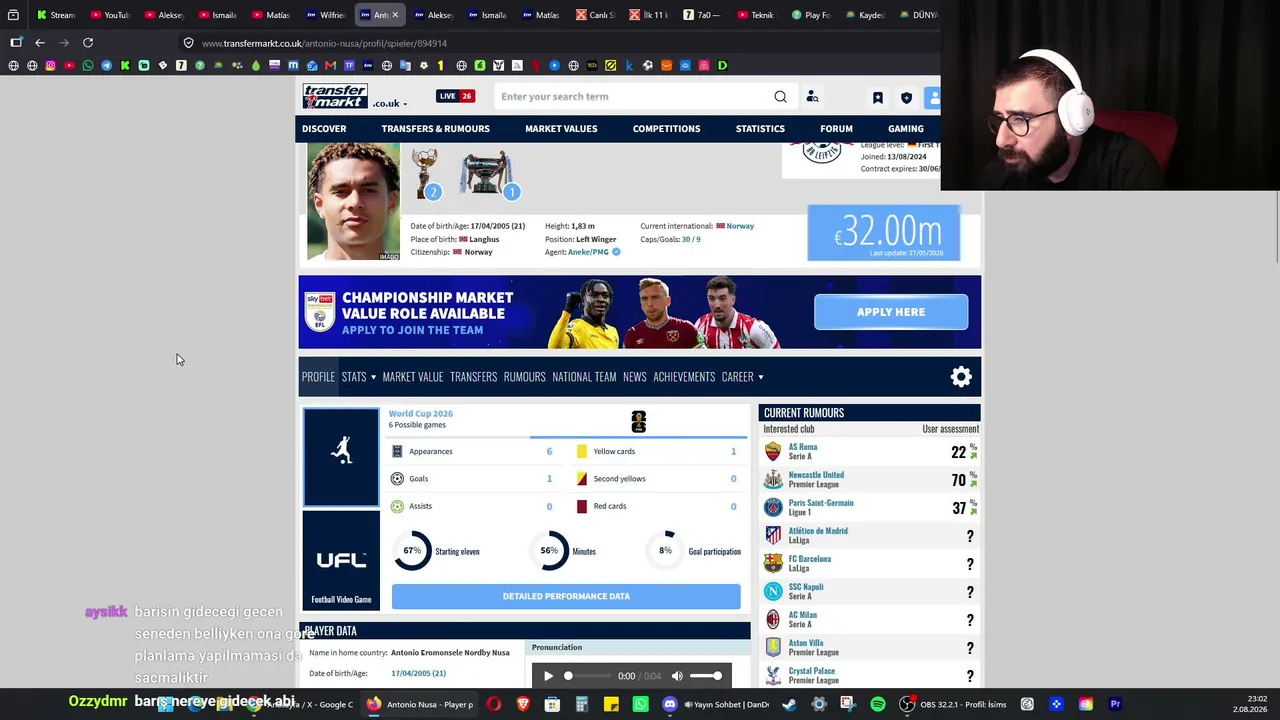Expand the CAREER dropdown menu
Image resolution: width=1280 pixels, height=720 pixels.
pos(742,377)
